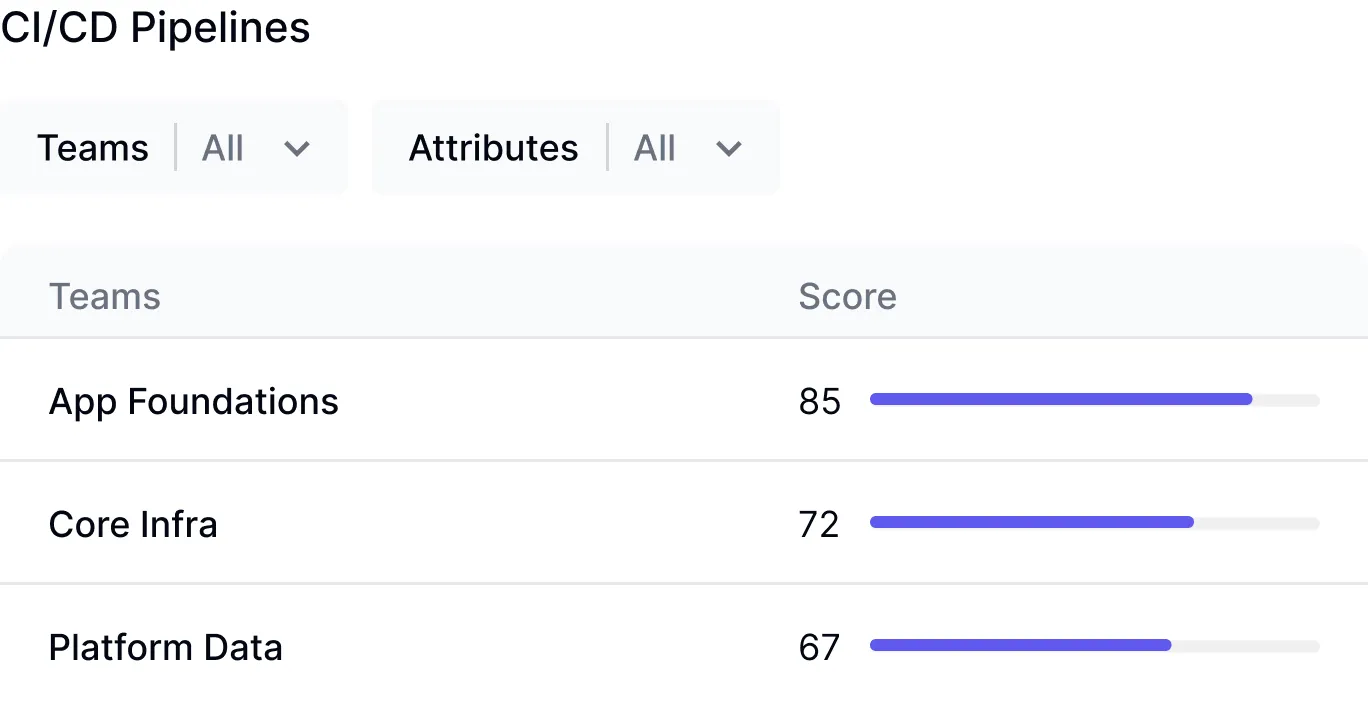Click the App Foundations purple score bar
The width and height of the screenshot is (1368, 708).
click(x=1060, y=399)
